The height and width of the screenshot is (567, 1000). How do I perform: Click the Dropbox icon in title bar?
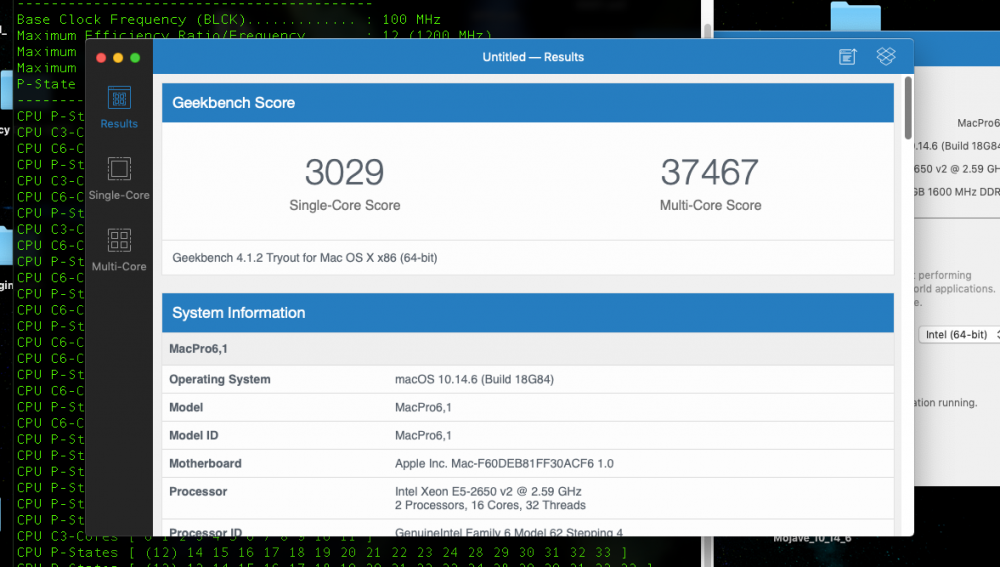[x=886, y=56]
